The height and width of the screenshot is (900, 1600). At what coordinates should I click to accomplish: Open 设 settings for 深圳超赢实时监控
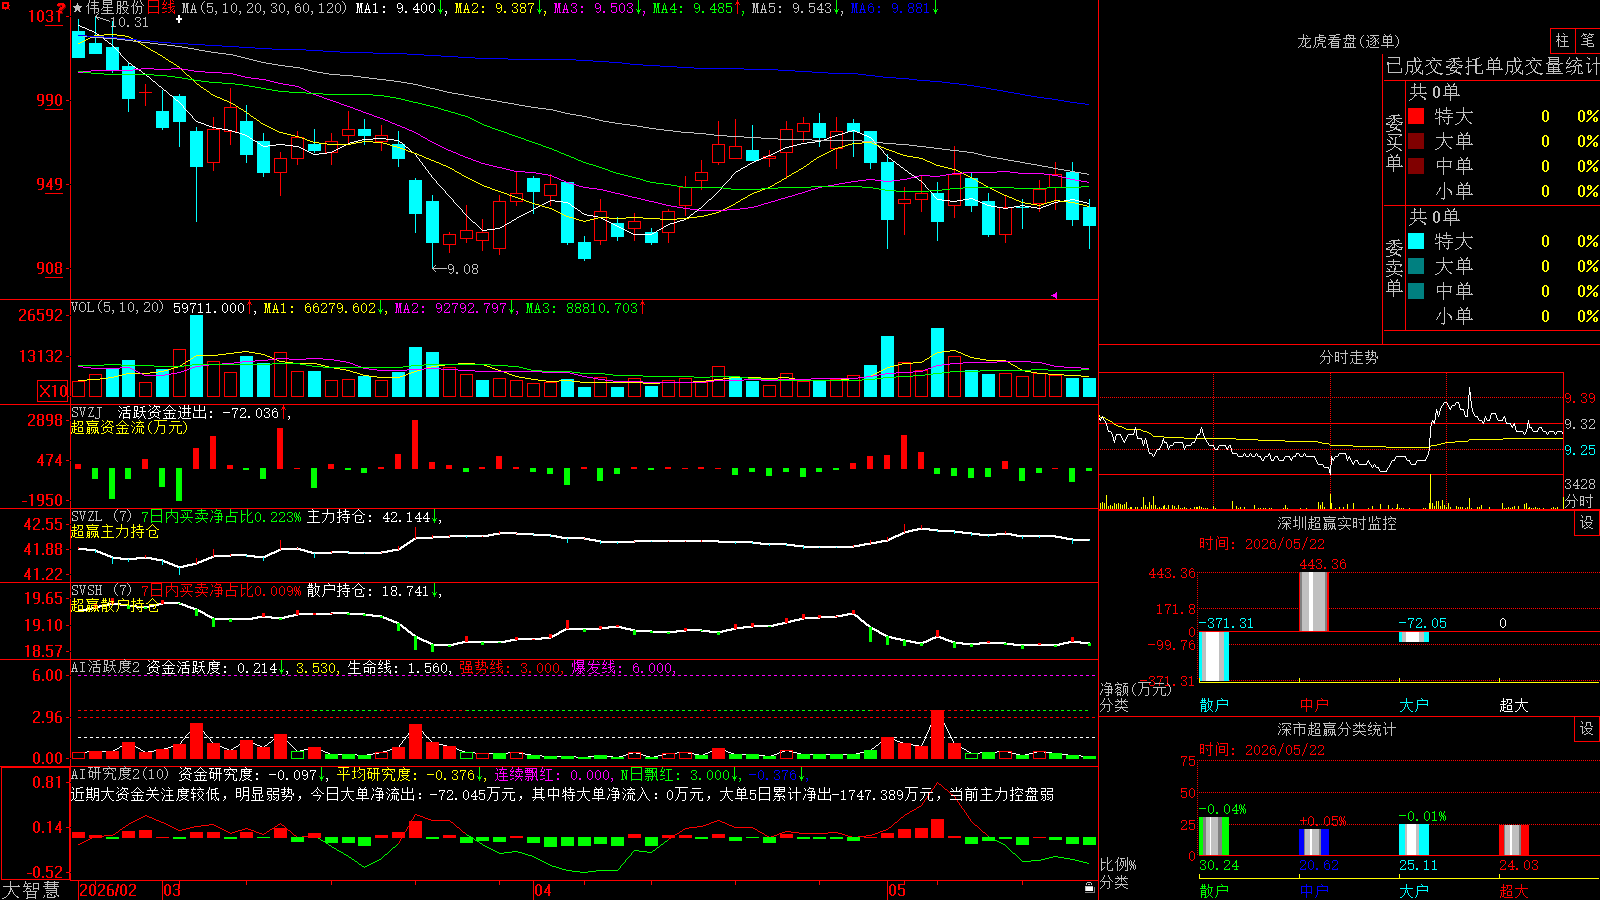tap(1587, 523)
